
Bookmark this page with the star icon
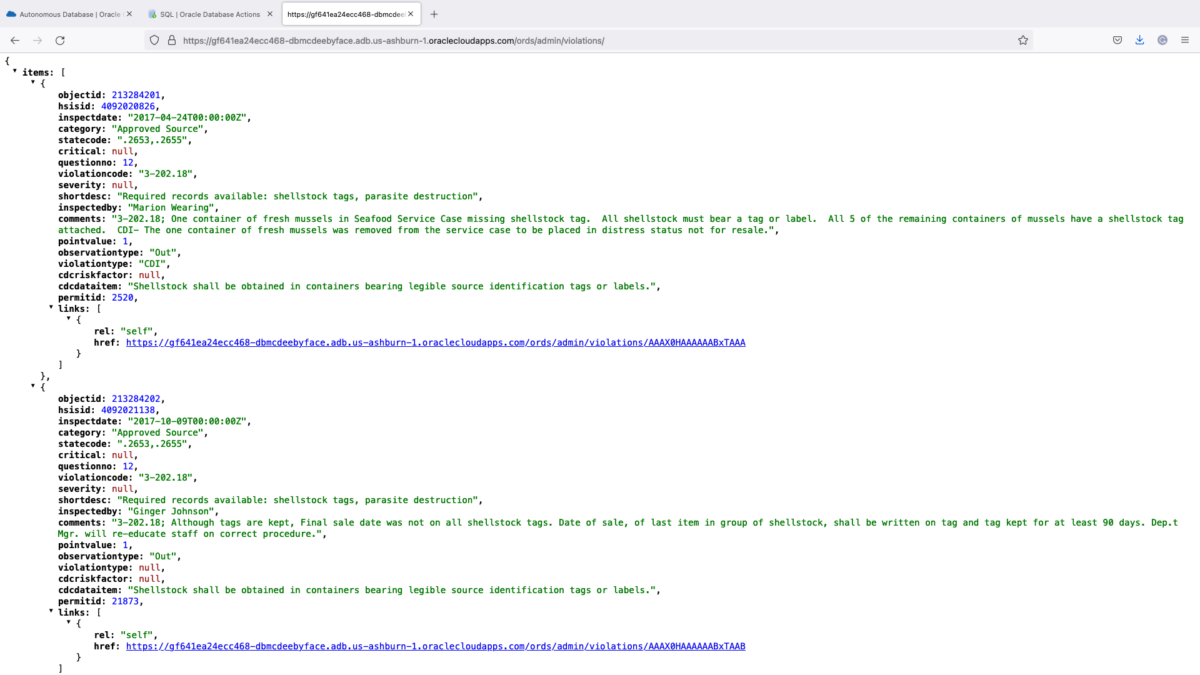(1022, 40)
